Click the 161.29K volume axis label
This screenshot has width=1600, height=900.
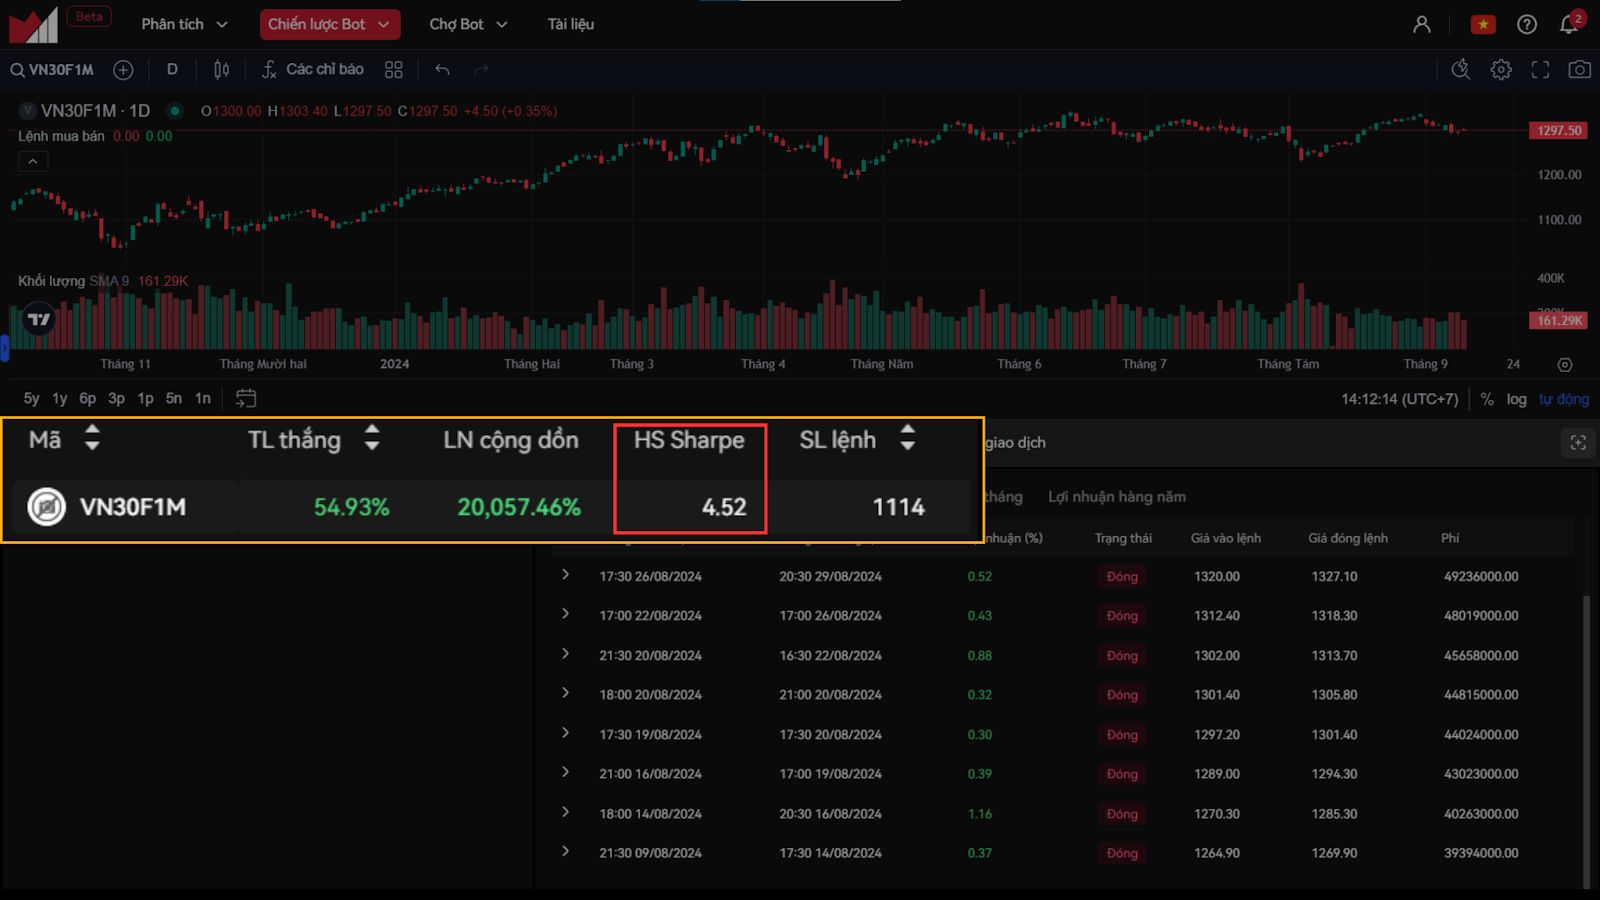pos(1559,321)
